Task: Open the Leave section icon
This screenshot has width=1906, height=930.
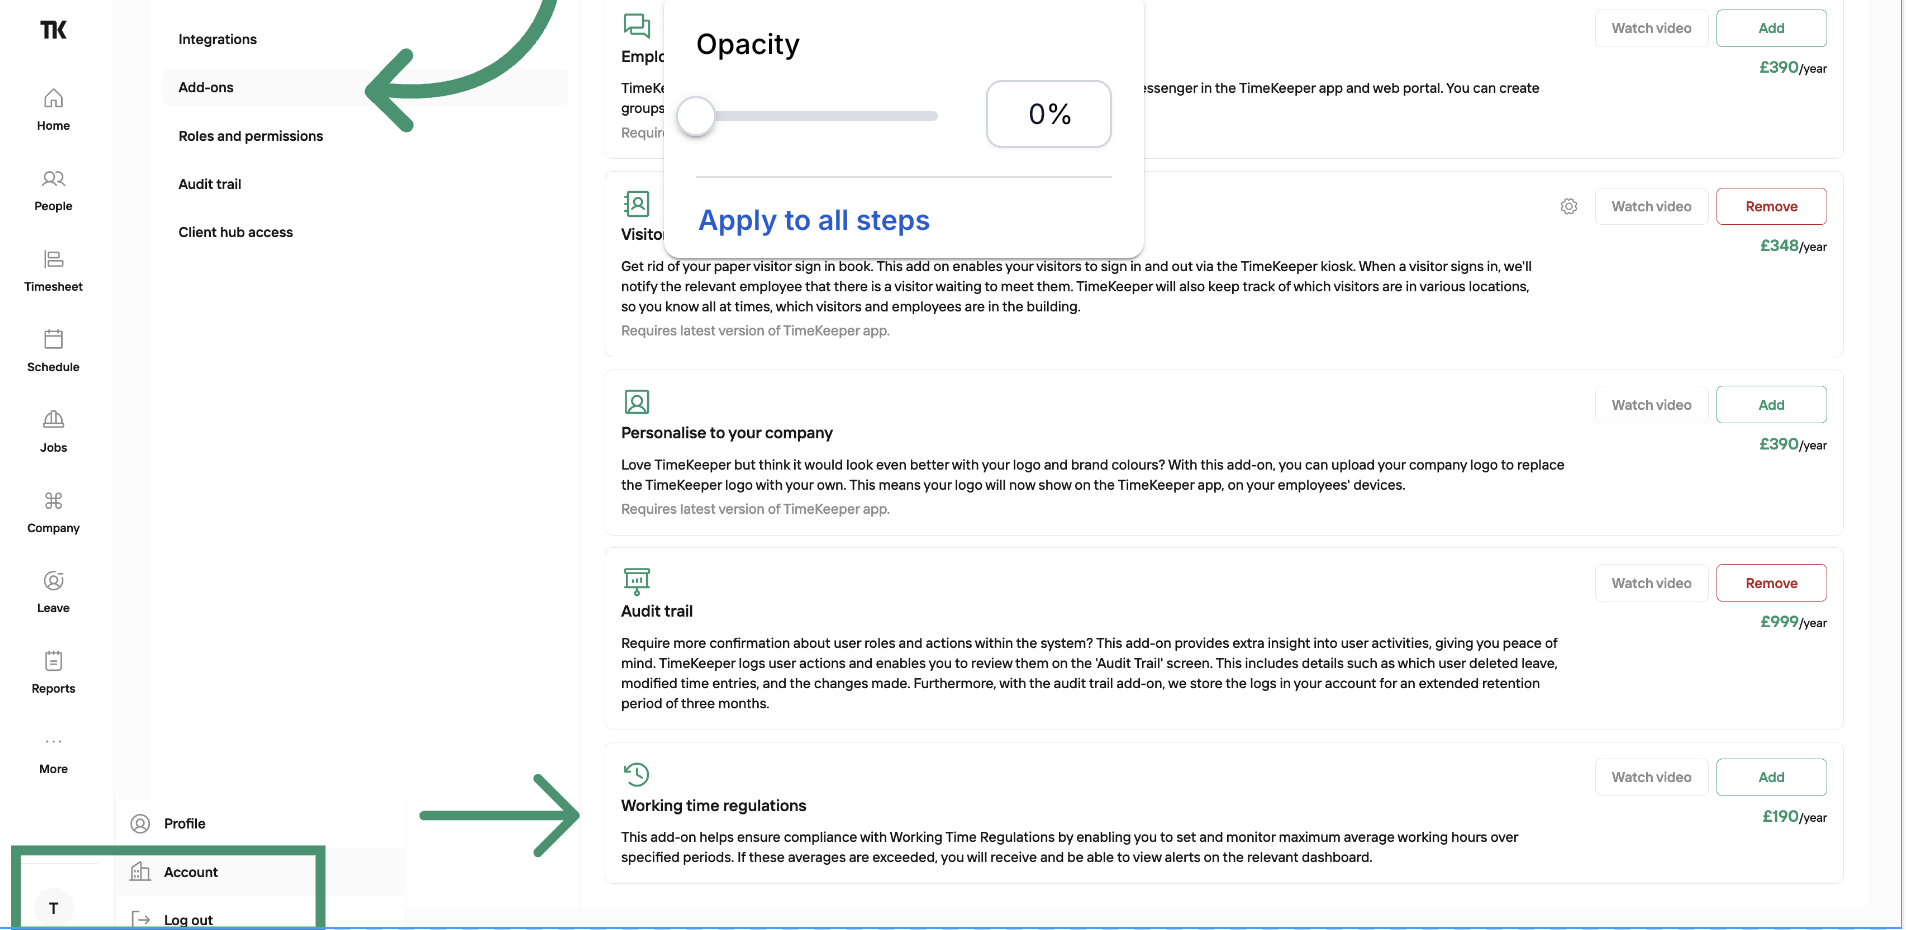Action: pyautogui.click(x=54, y=581)
